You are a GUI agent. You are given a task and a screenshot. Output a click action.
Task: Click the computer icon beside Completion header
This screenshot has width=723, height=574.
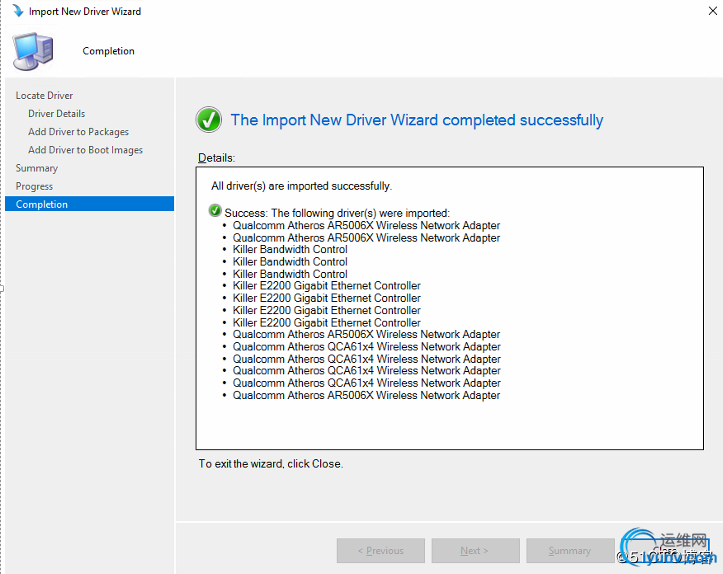click(33, 51)
